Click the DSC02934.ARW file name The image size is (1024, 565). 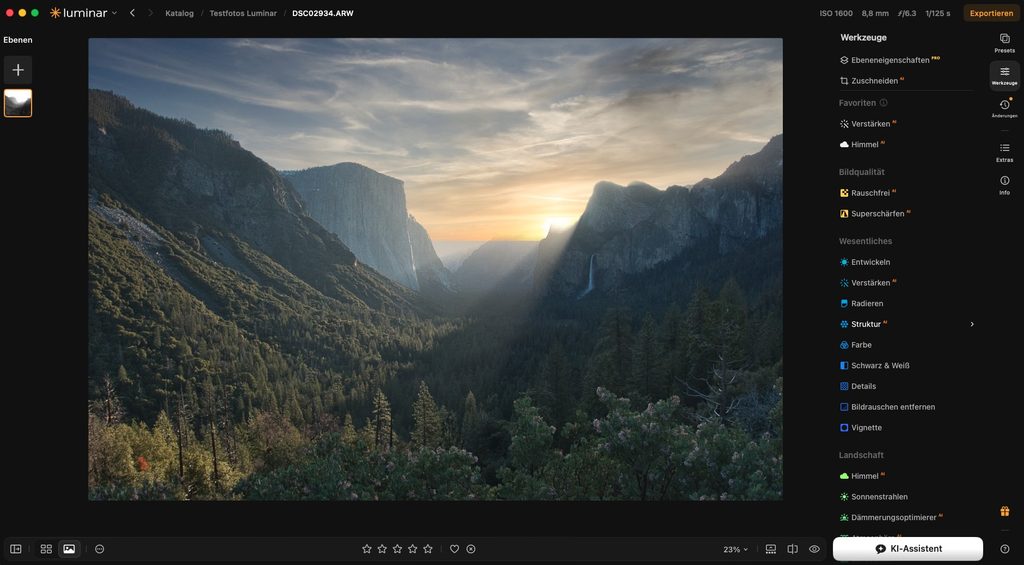coord(323,13)
